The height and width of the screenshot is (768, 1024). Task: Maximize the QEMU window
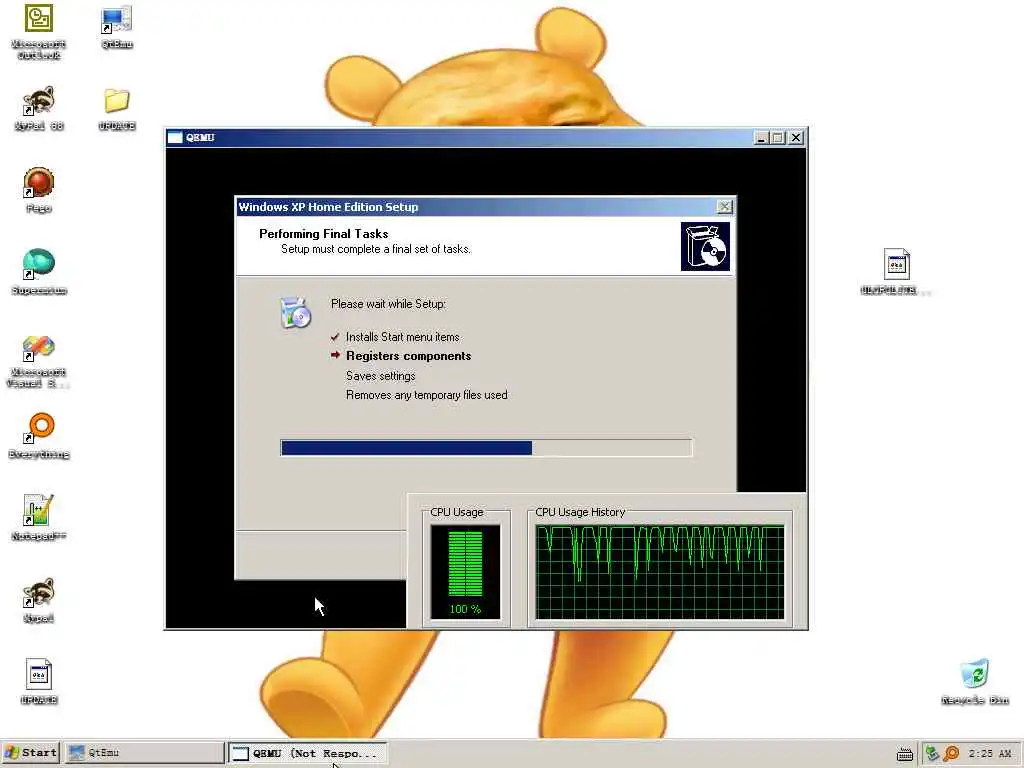point(777,138)
